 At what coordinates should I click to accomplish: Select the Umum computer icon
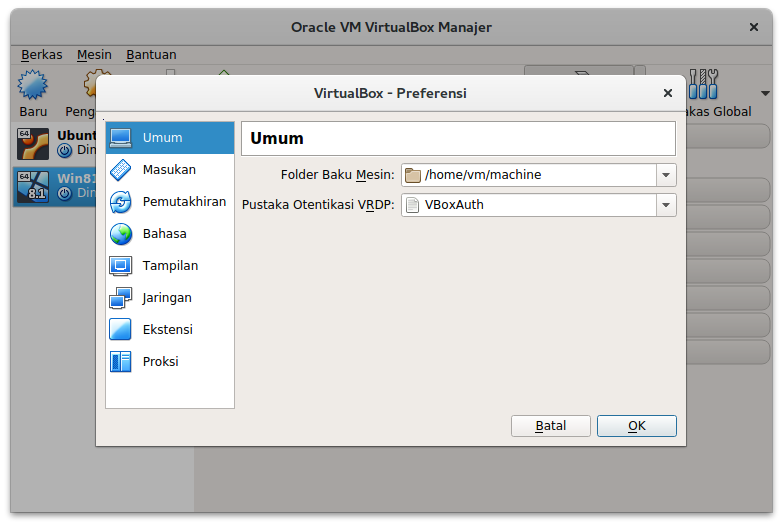tap(120, 138)
